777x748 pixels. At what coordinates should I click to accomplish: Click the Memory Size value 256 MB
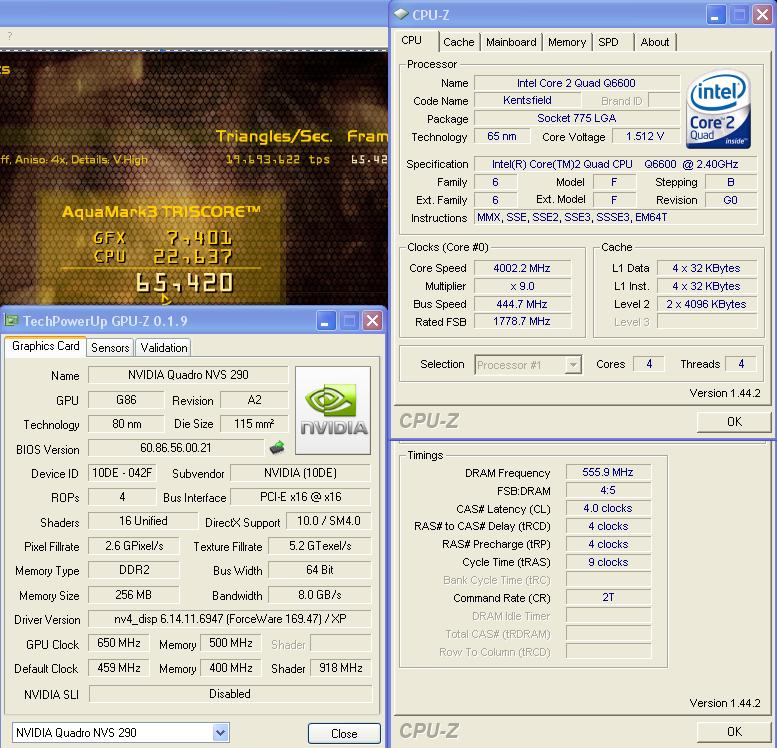[x=134, y=595]
